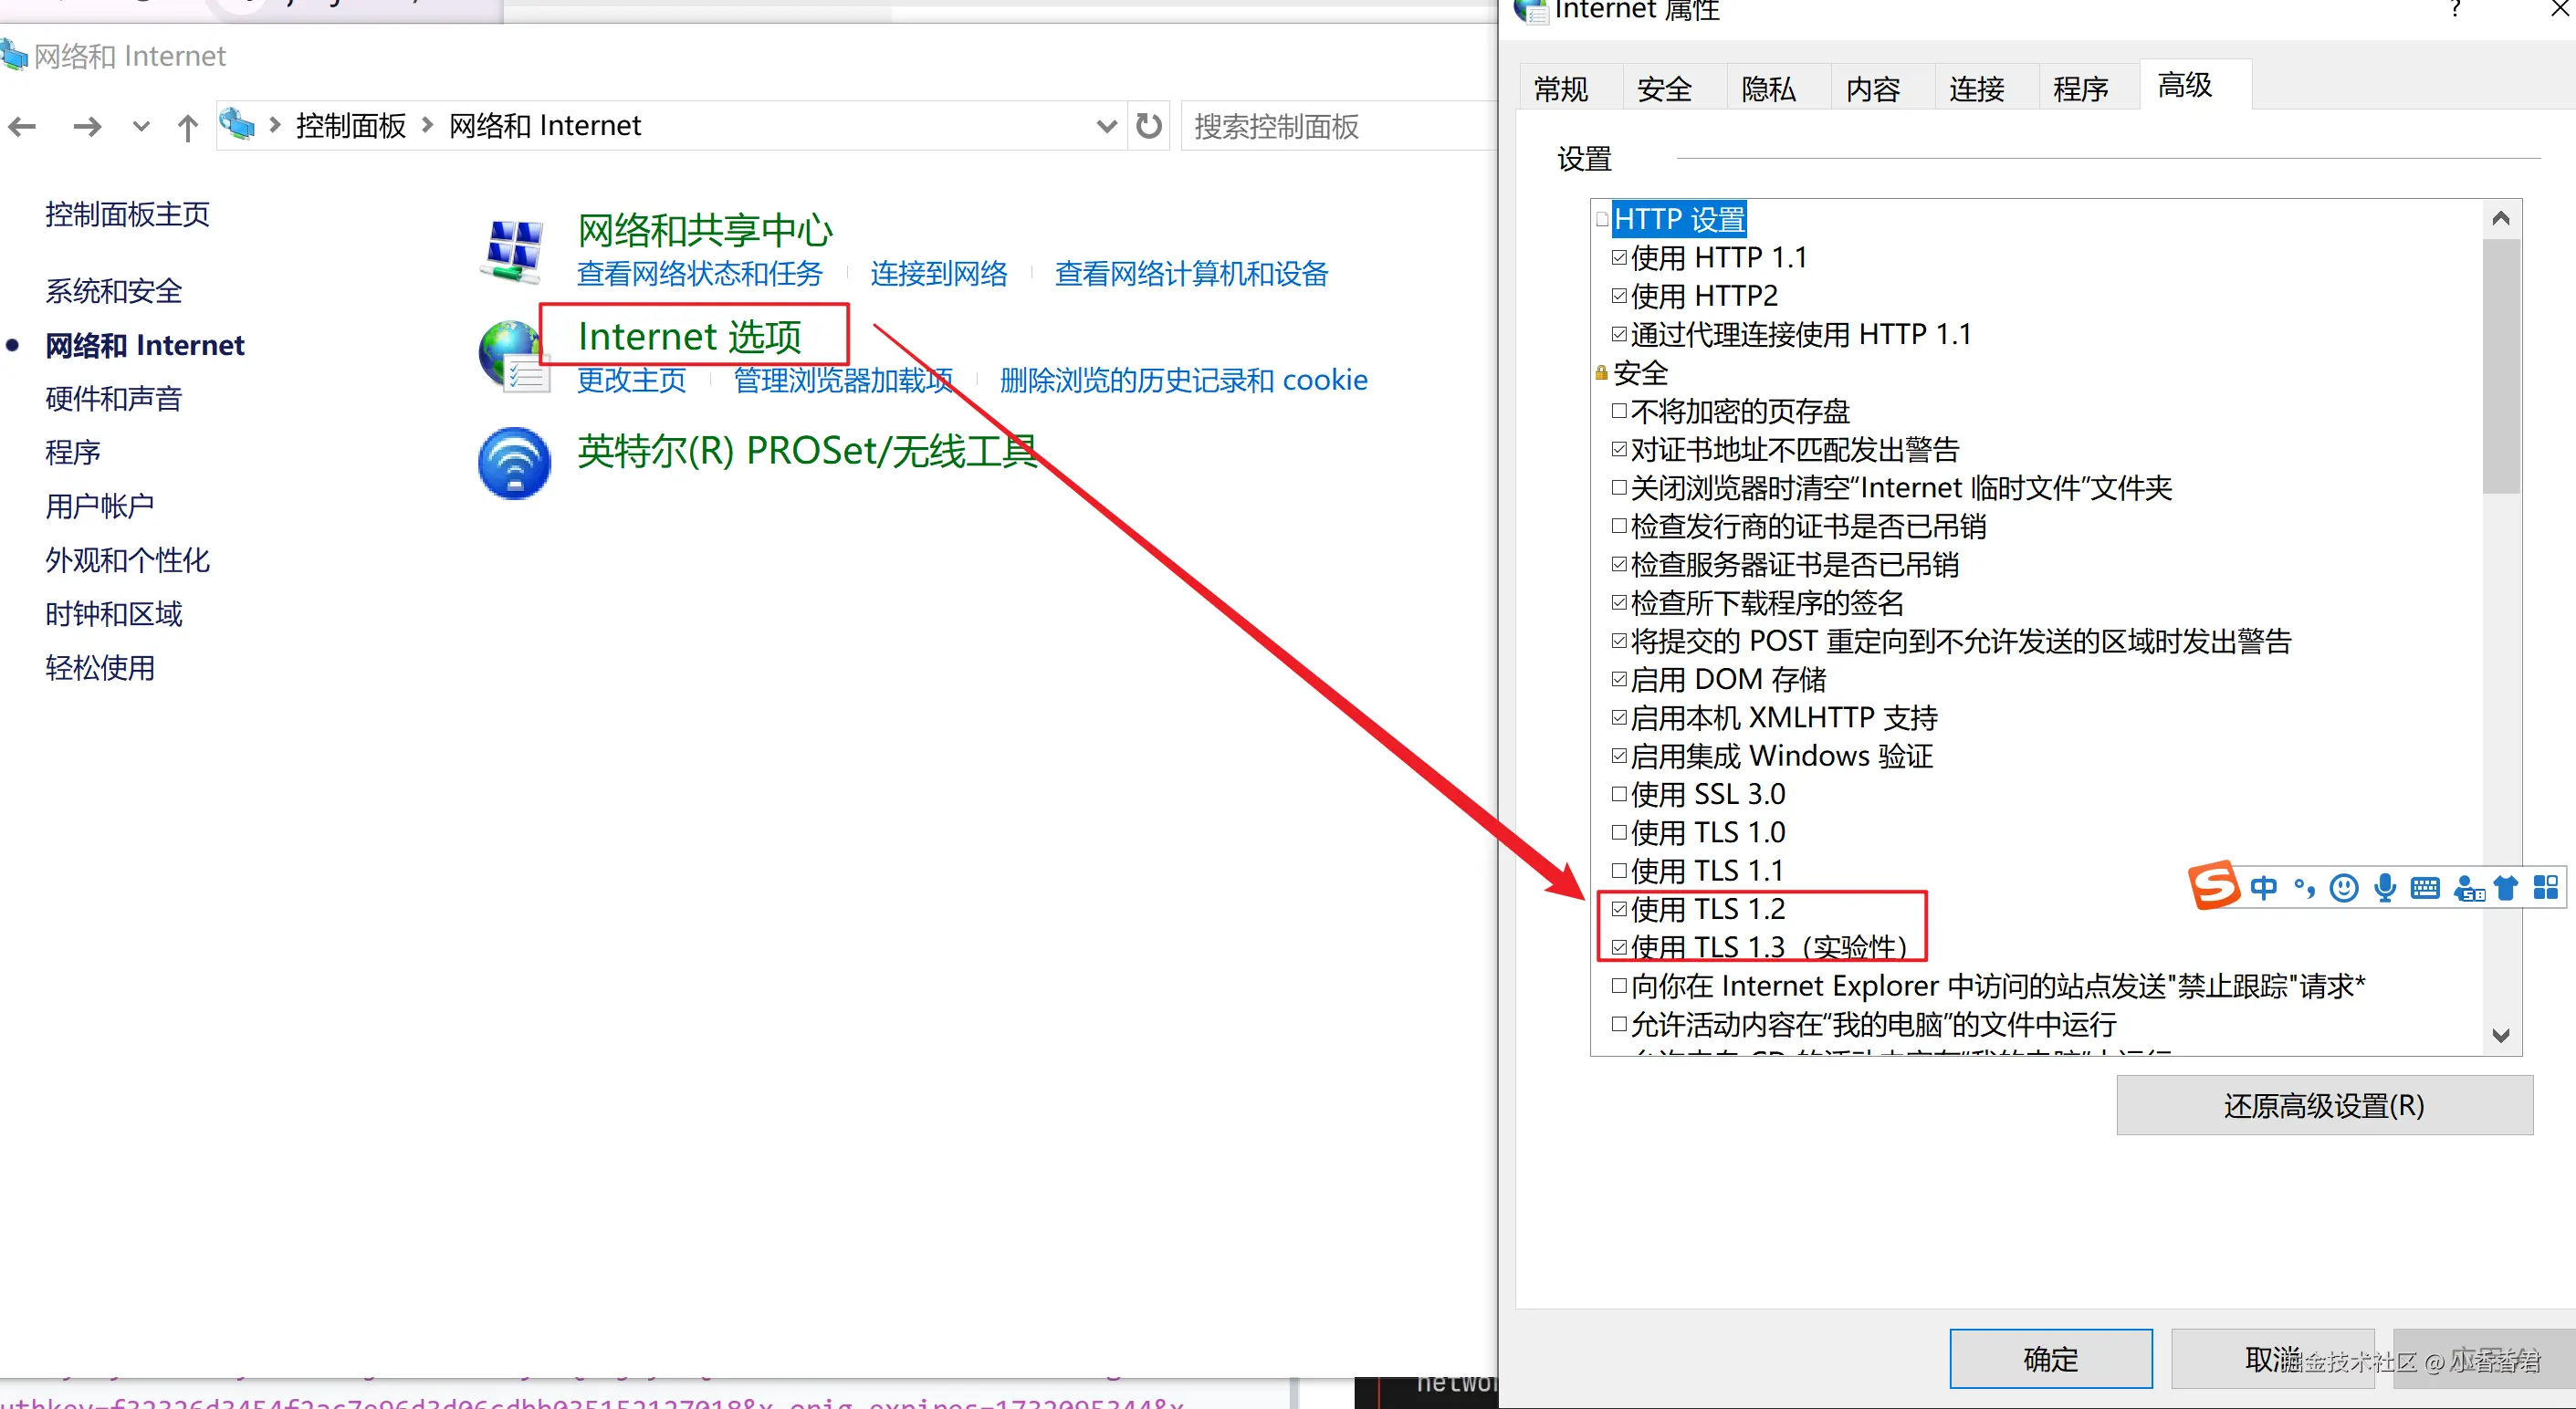Switch to the 连接 tab
This screenshot has width=2576, height=1409.
(x=1976, y=89)
